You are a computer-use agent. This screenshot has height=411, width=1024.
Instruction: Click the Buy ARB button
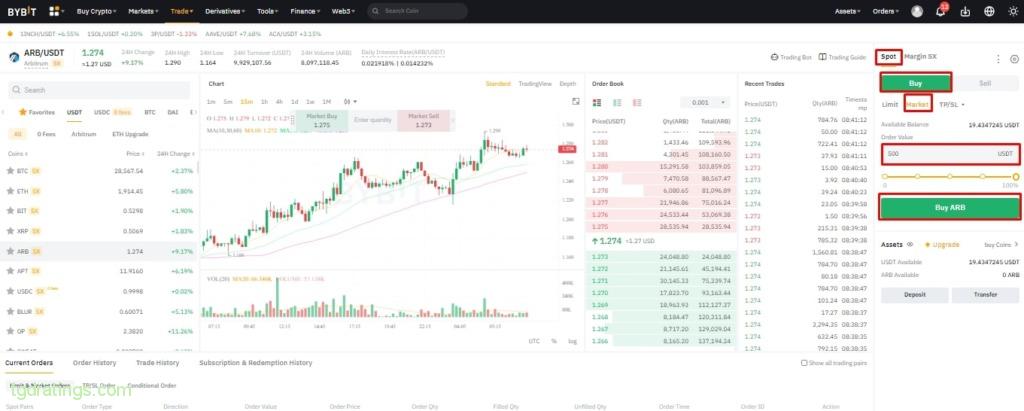950,208
